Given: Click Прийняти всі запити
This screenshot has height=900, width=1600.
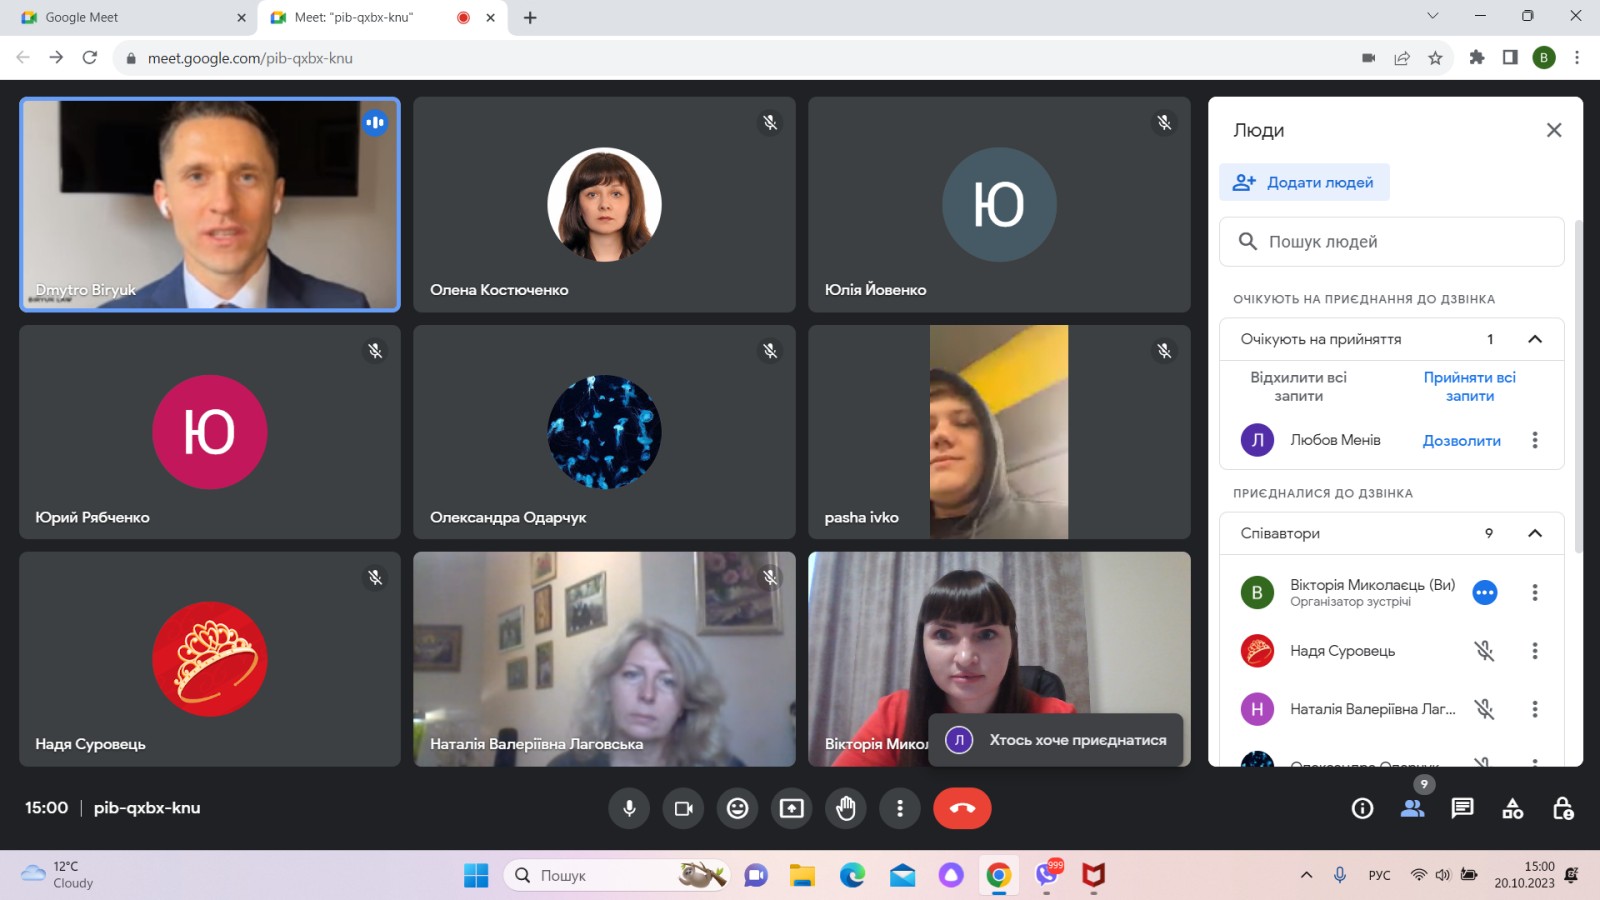Looking at the screenshot, I should click(1469, 387).
